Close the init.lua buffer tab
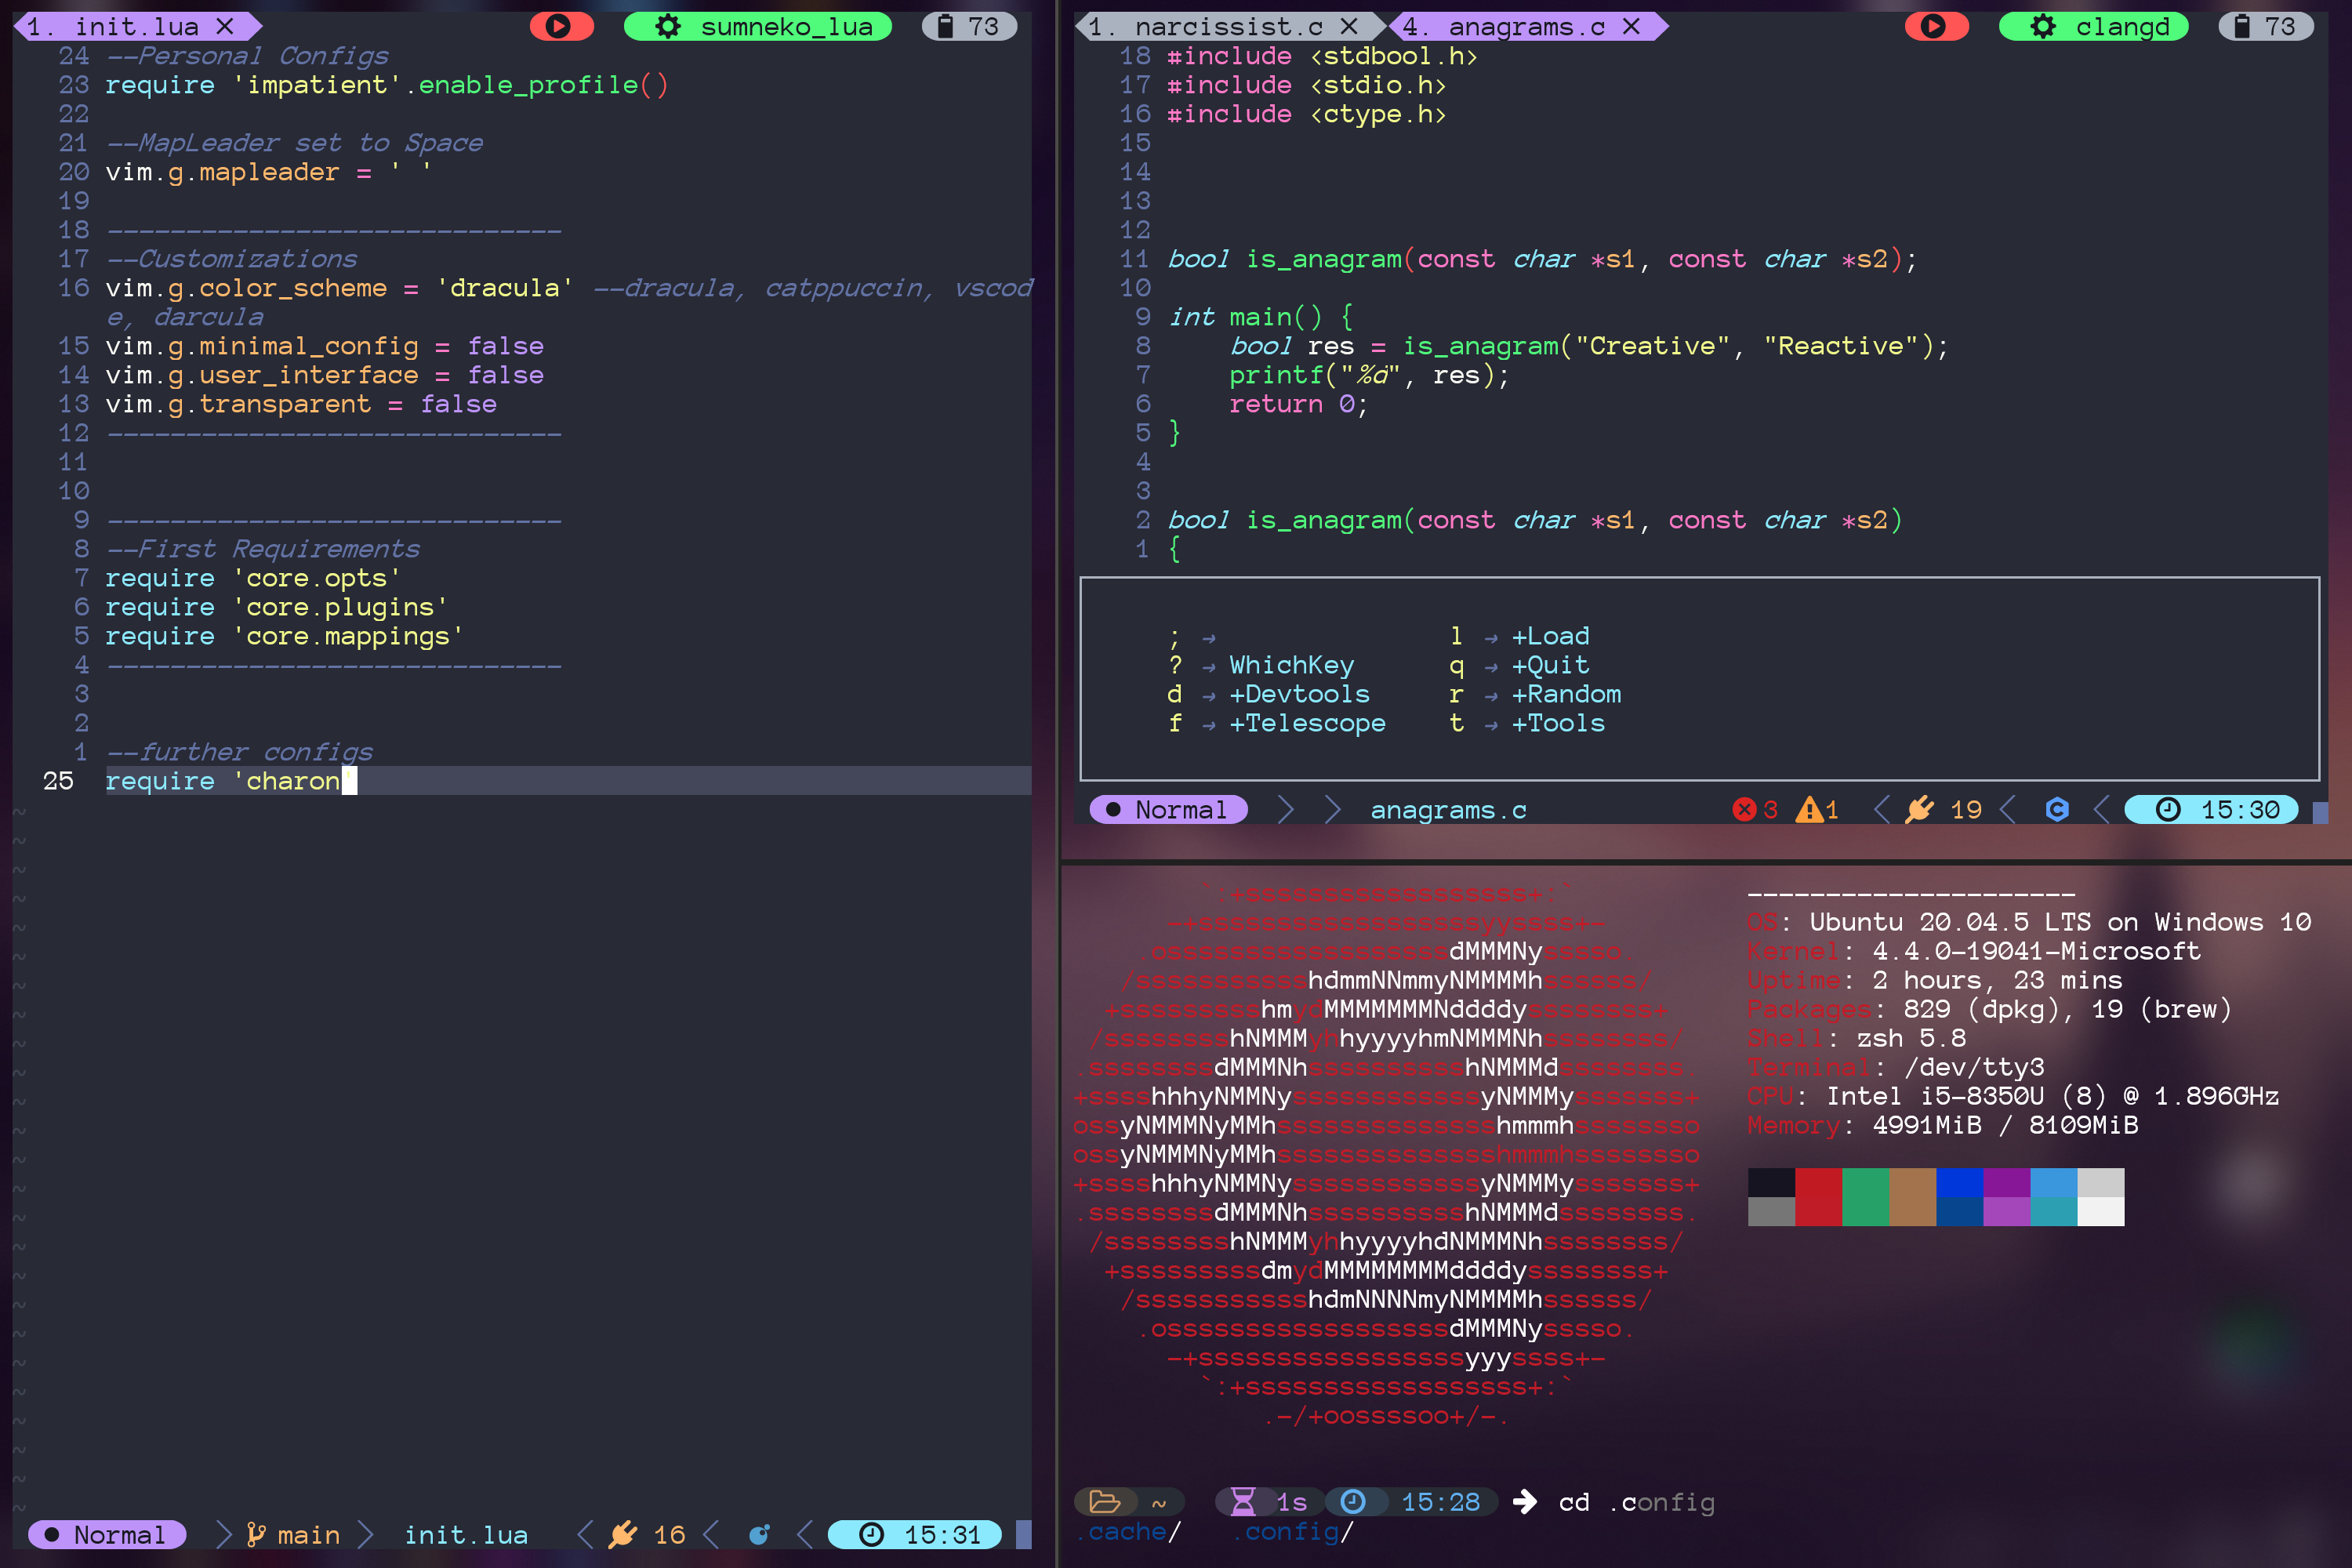The image size is (2352, 1568). pyautogui.click(x=226, y=26)
